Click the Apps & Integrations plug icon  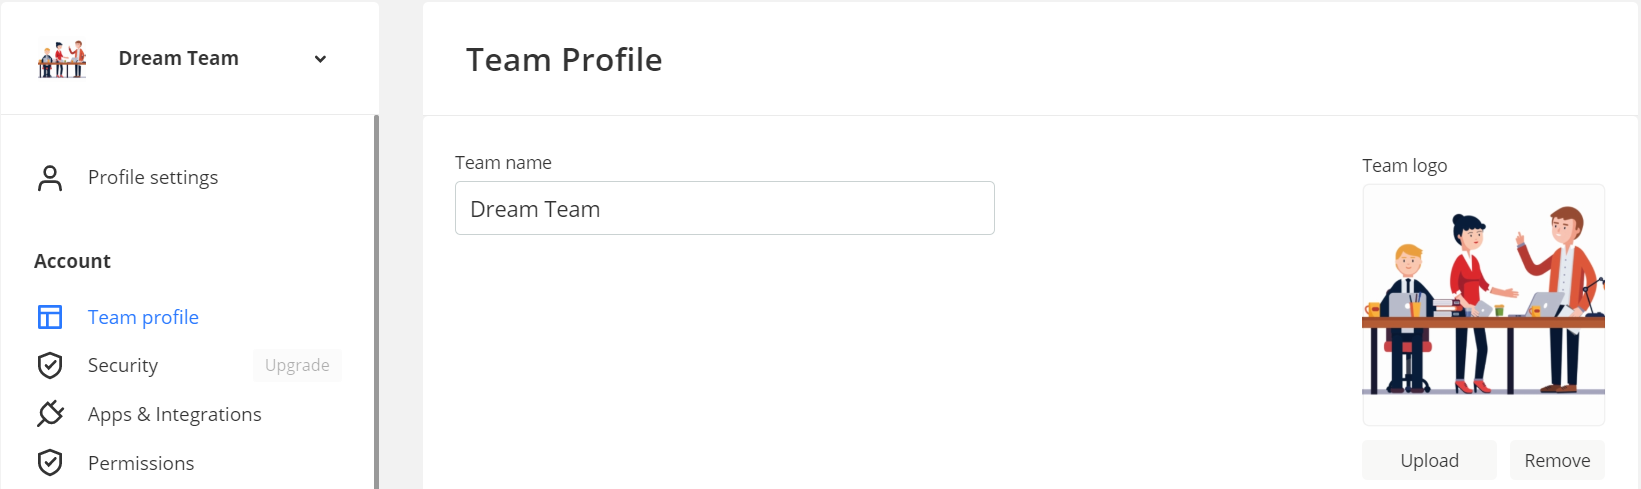(50, 414)
